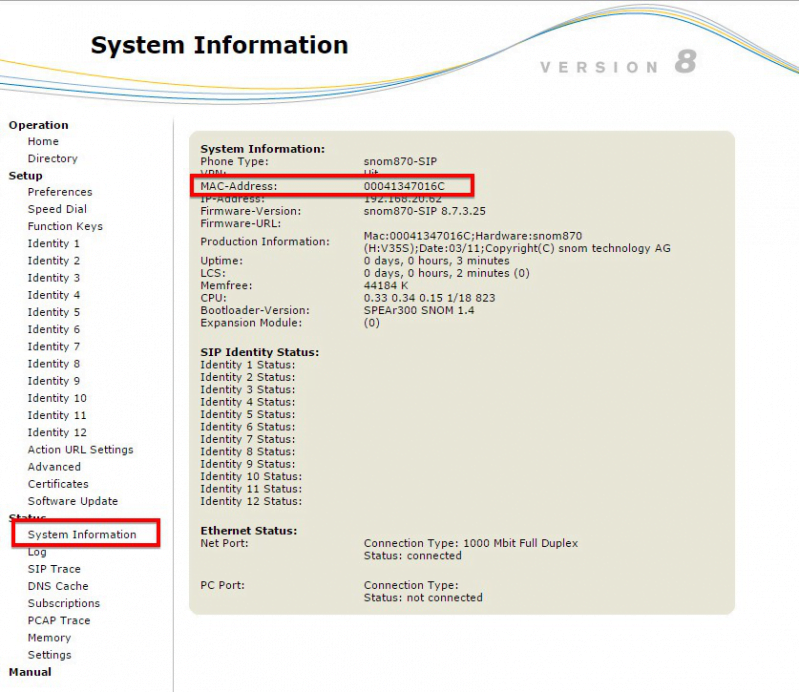Click System Information in Status menu
800x692 pixels.
point(82,534)
